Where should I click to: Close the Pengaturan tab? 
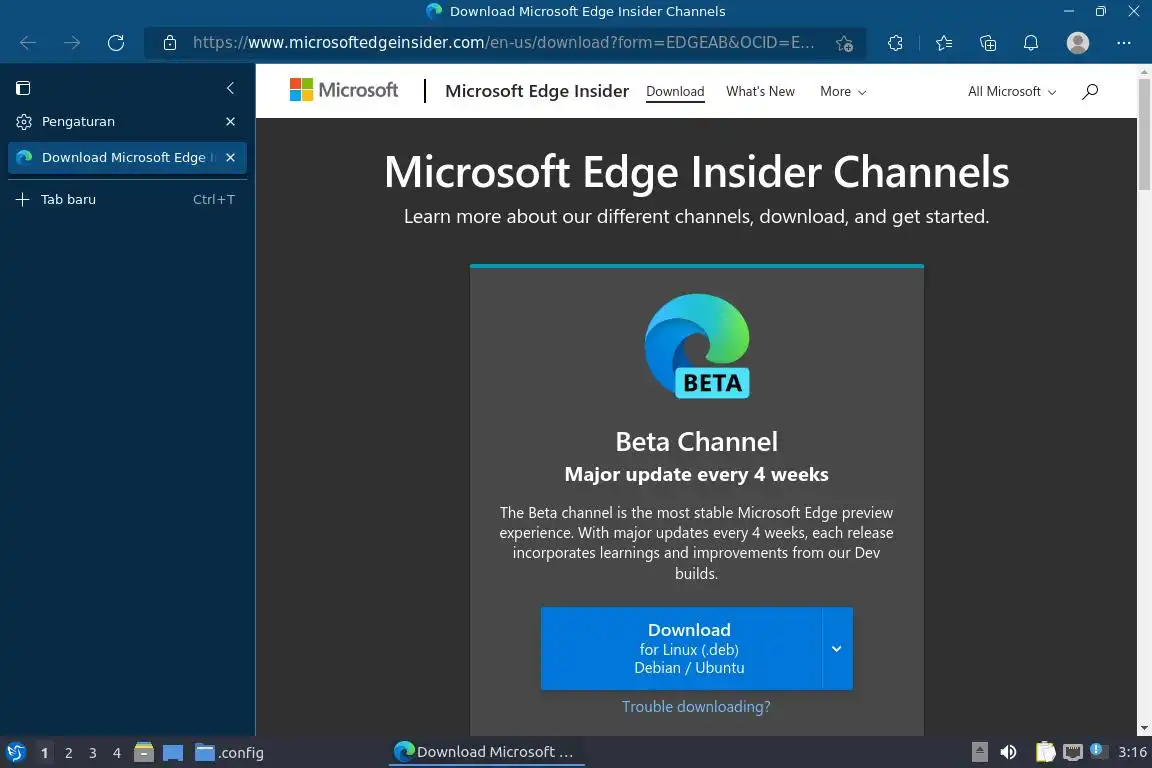pyautogui.click(x=231, y=121)
